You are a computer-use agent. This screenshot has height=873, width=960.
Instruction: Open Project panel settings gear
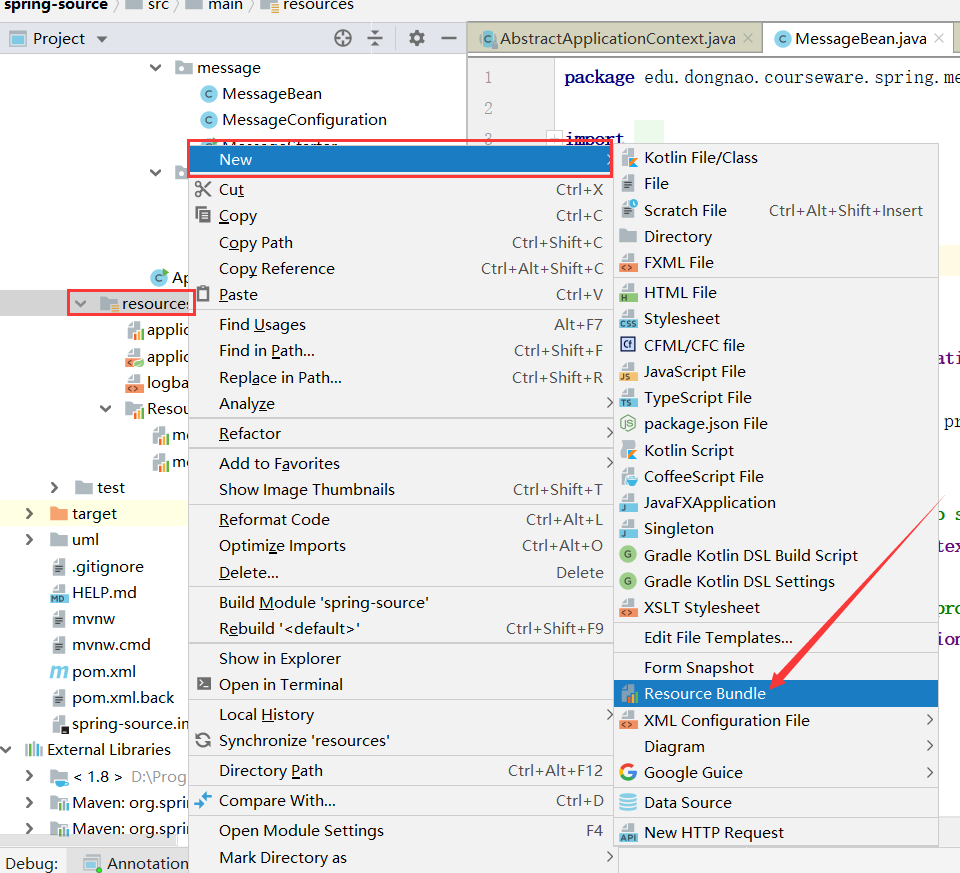pos(417,39)
